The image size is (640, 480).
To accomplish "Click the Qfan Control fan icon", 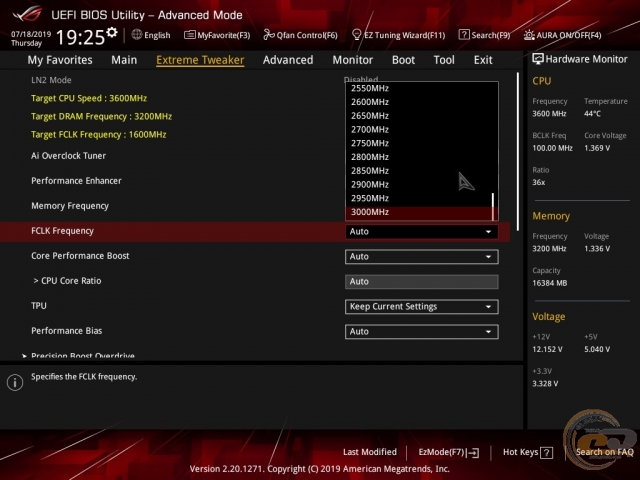I will (x=269, y=35).
